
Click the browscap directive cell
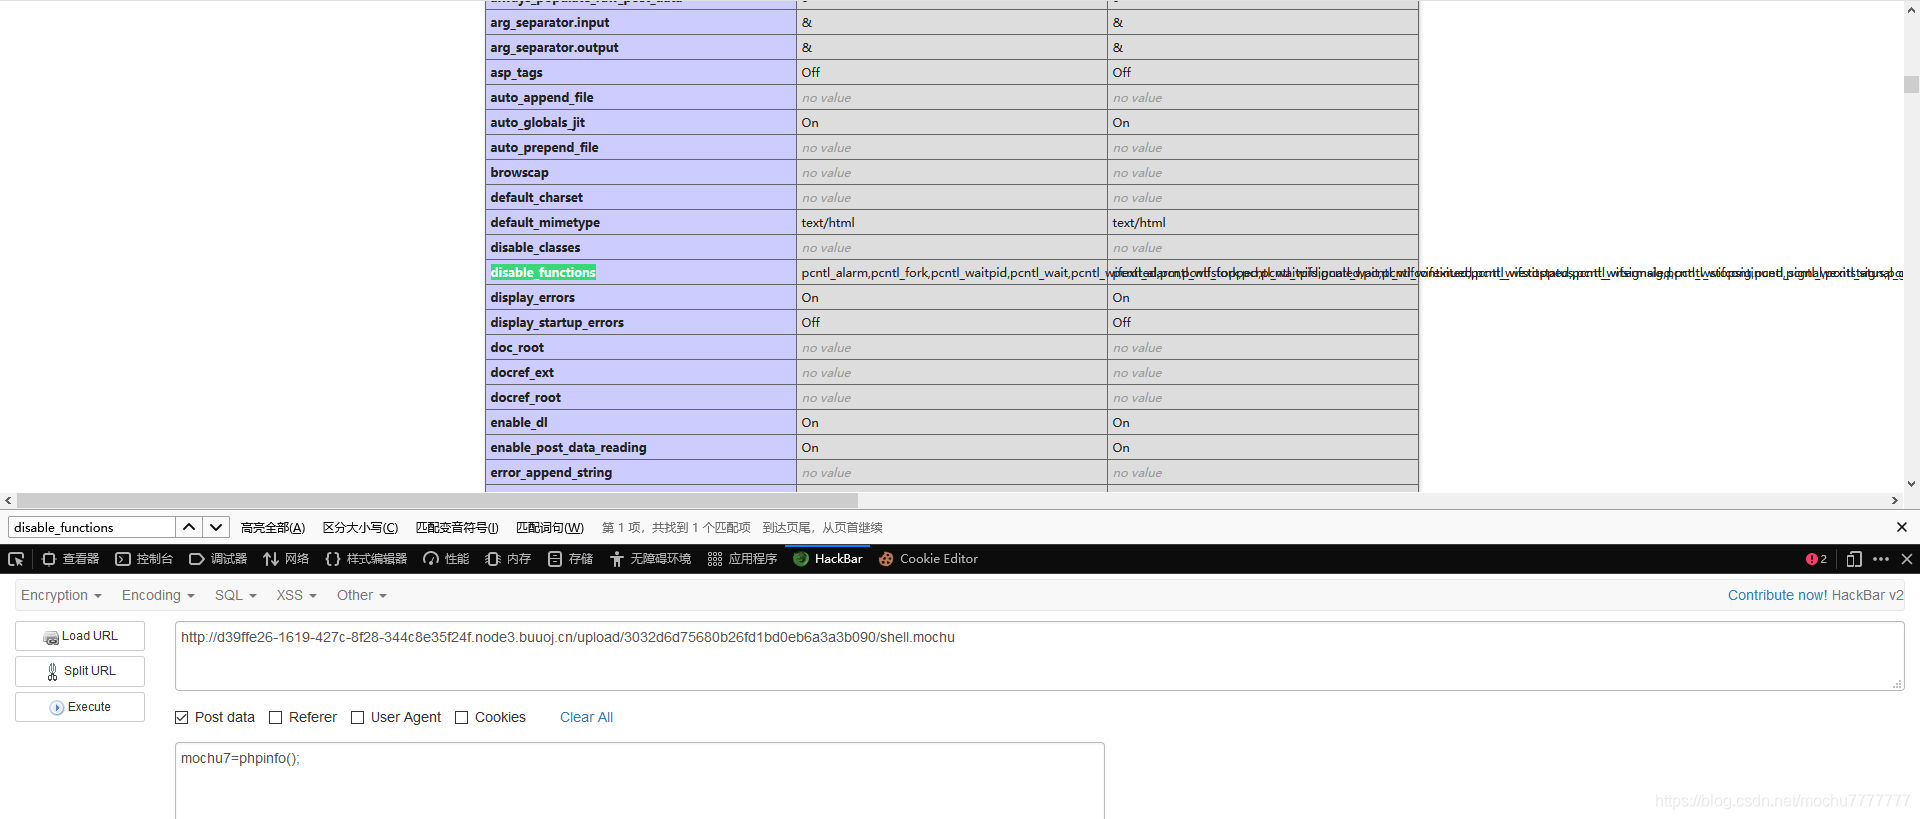point(641,172)
